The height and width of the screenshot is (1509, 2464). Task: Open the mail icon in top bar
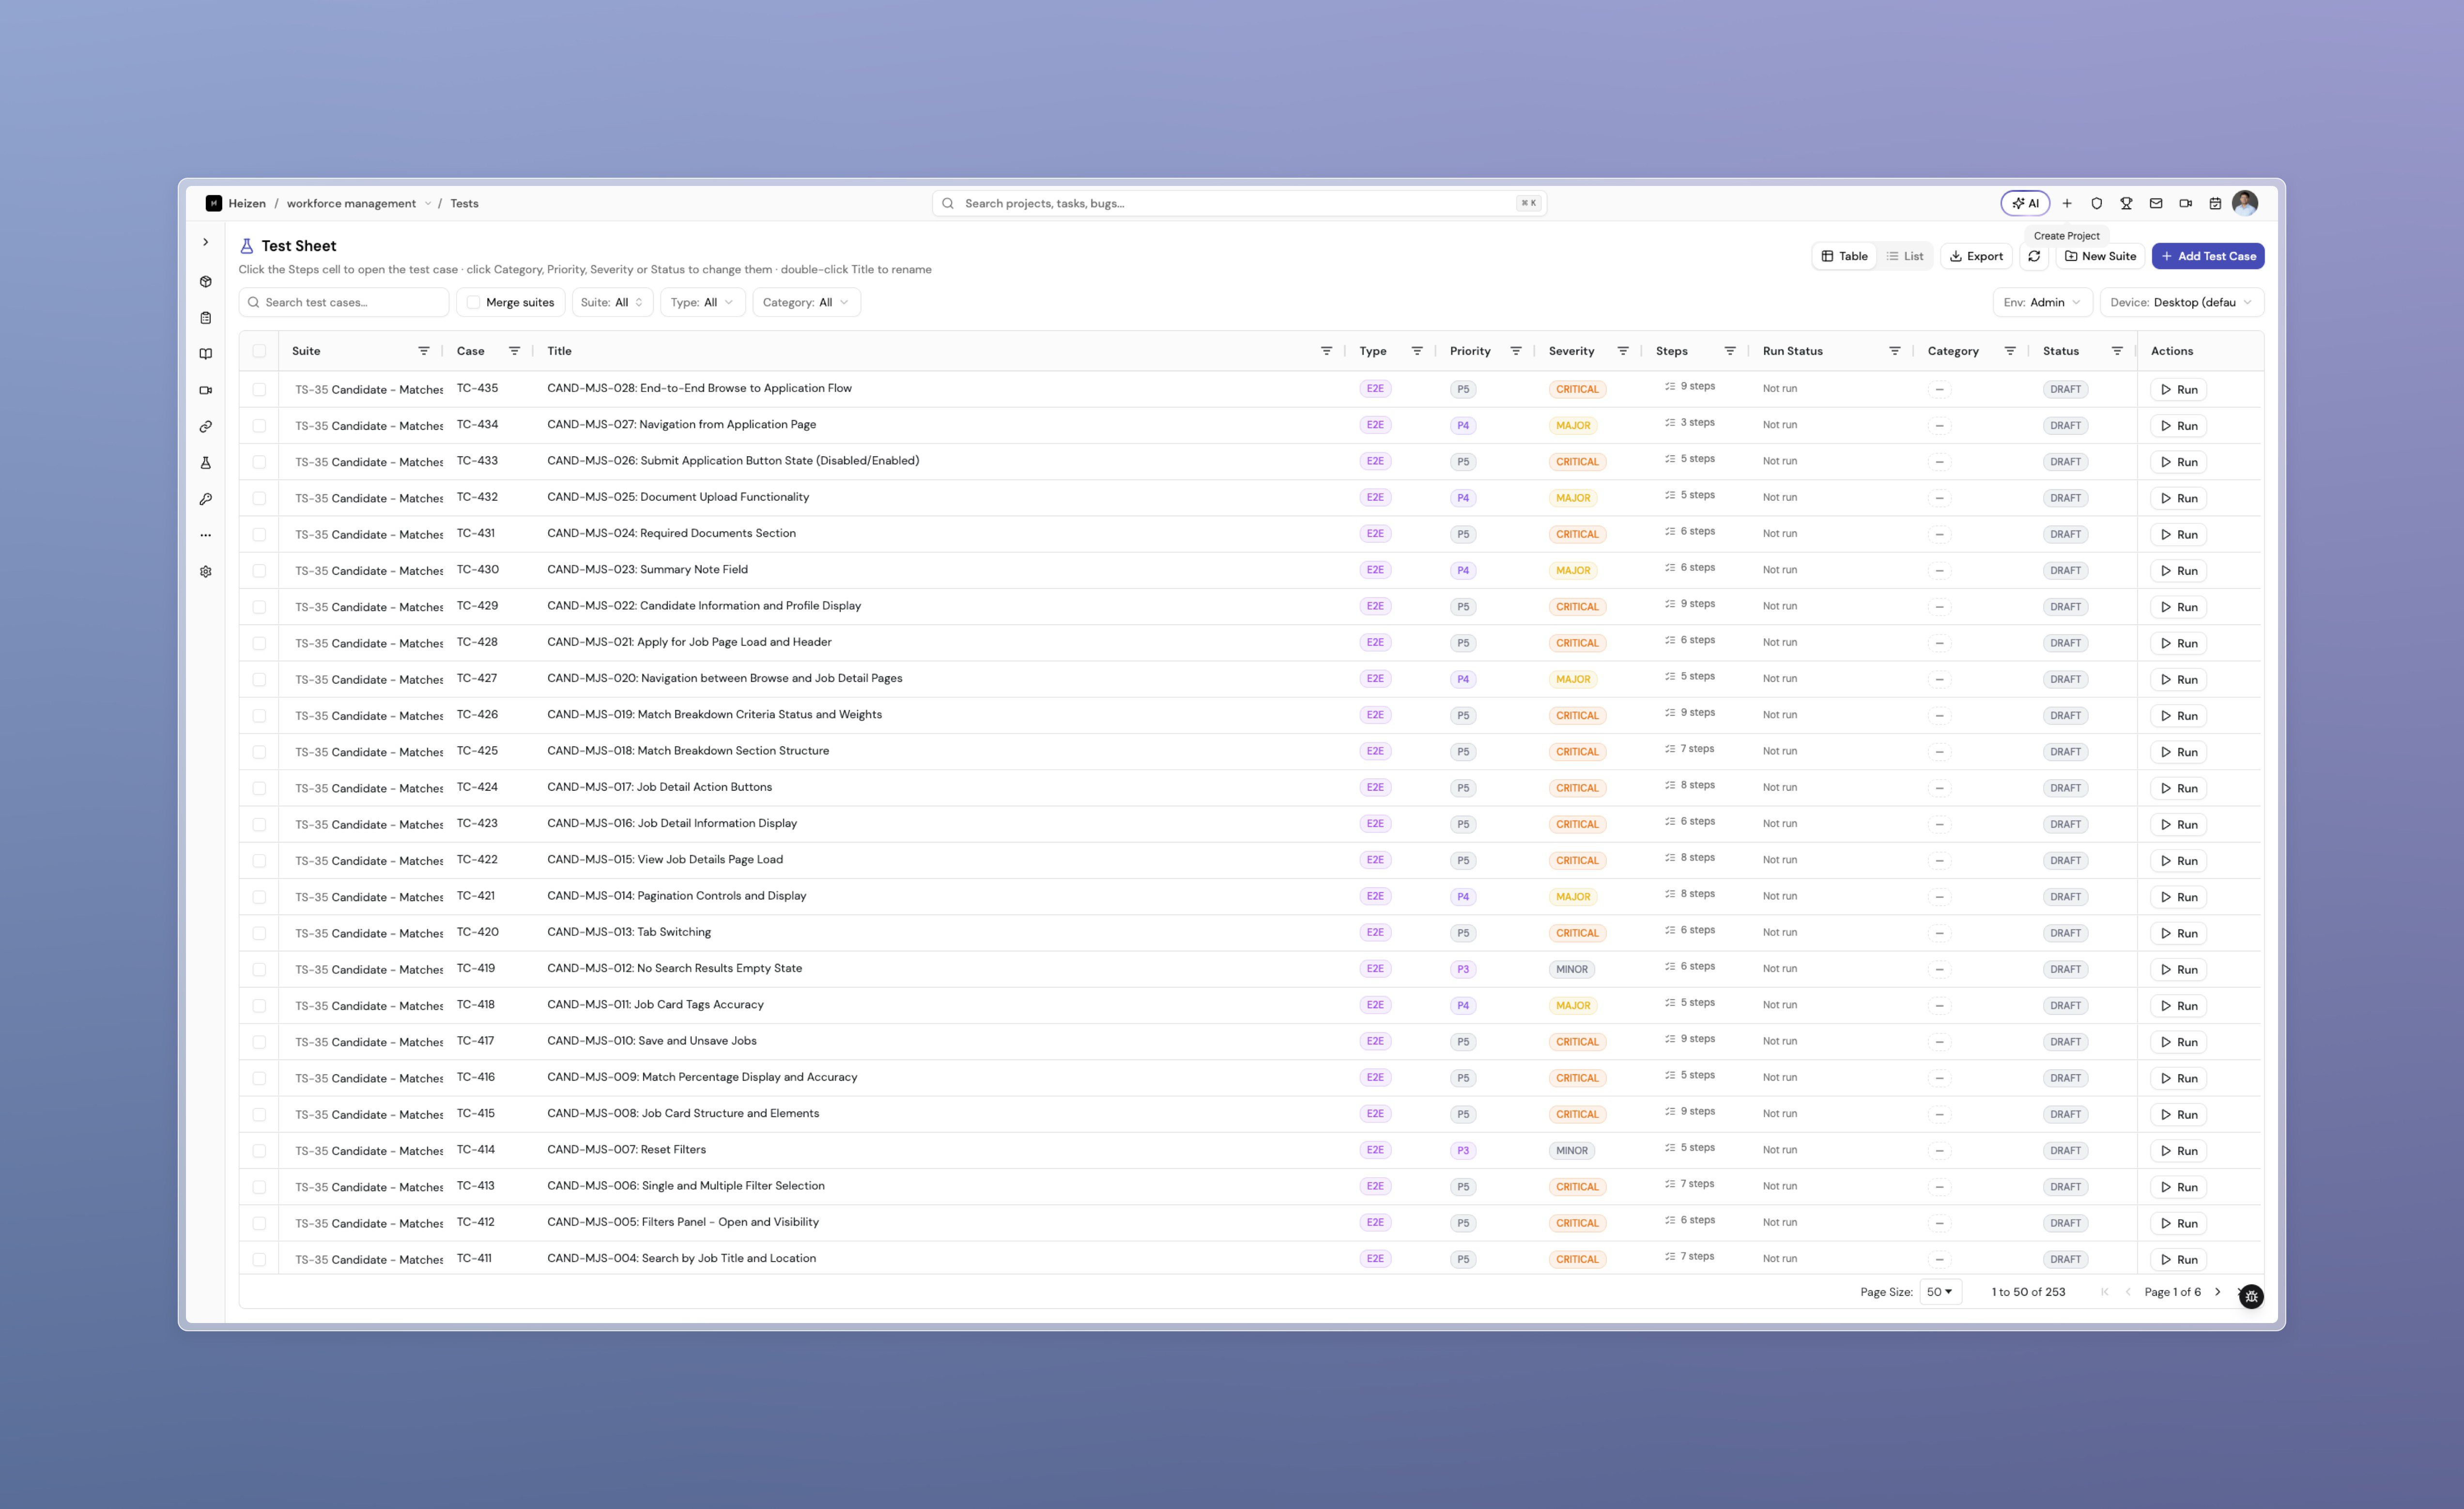point(2156,203)
